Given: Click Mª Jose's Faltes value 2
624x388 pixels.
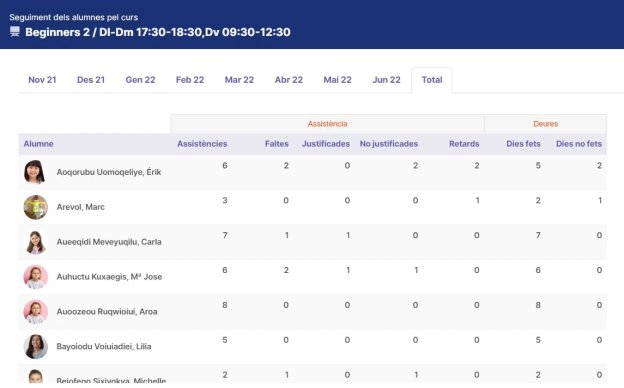Looking at the screenshot, I should tap(286, 270).
